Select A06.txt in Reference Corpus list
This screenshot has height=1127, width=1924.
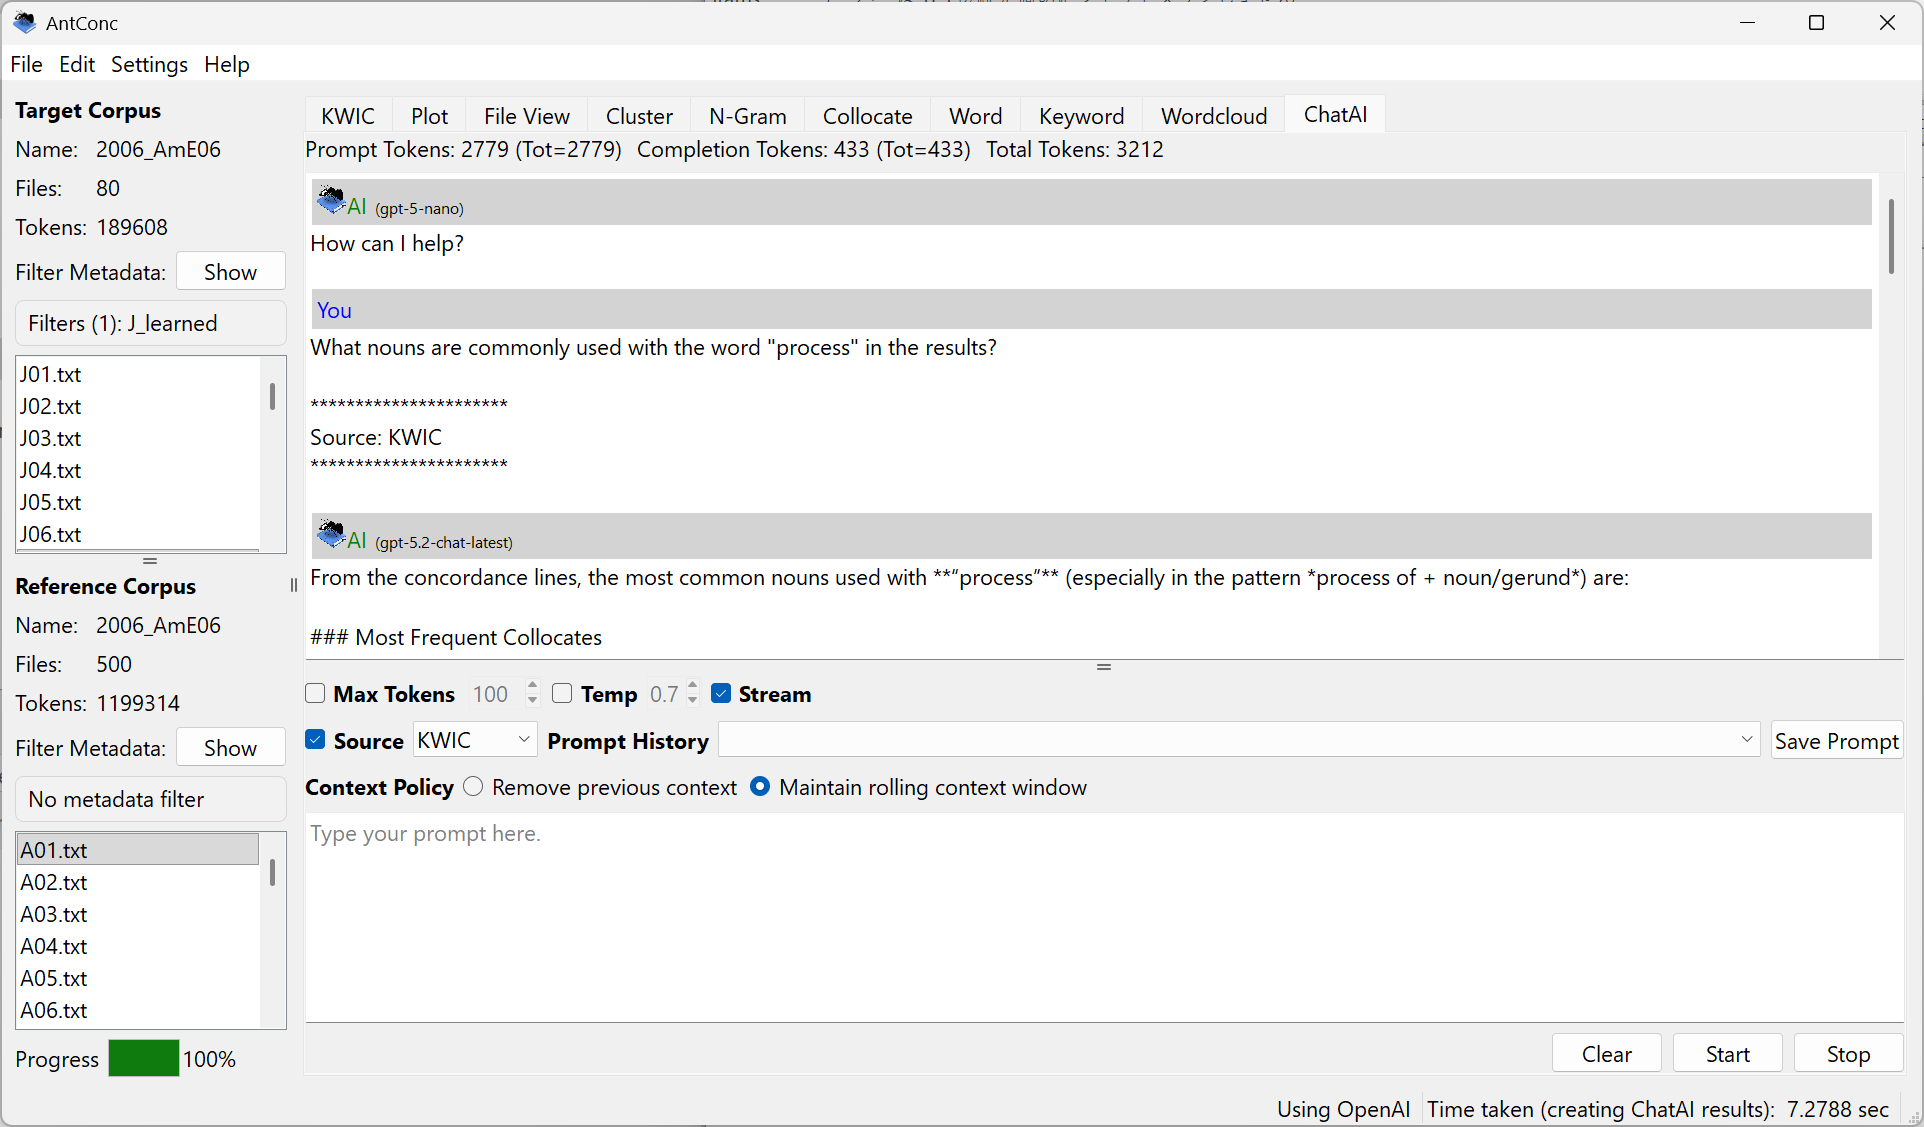pyautogui.click(x=139, y=1010)
